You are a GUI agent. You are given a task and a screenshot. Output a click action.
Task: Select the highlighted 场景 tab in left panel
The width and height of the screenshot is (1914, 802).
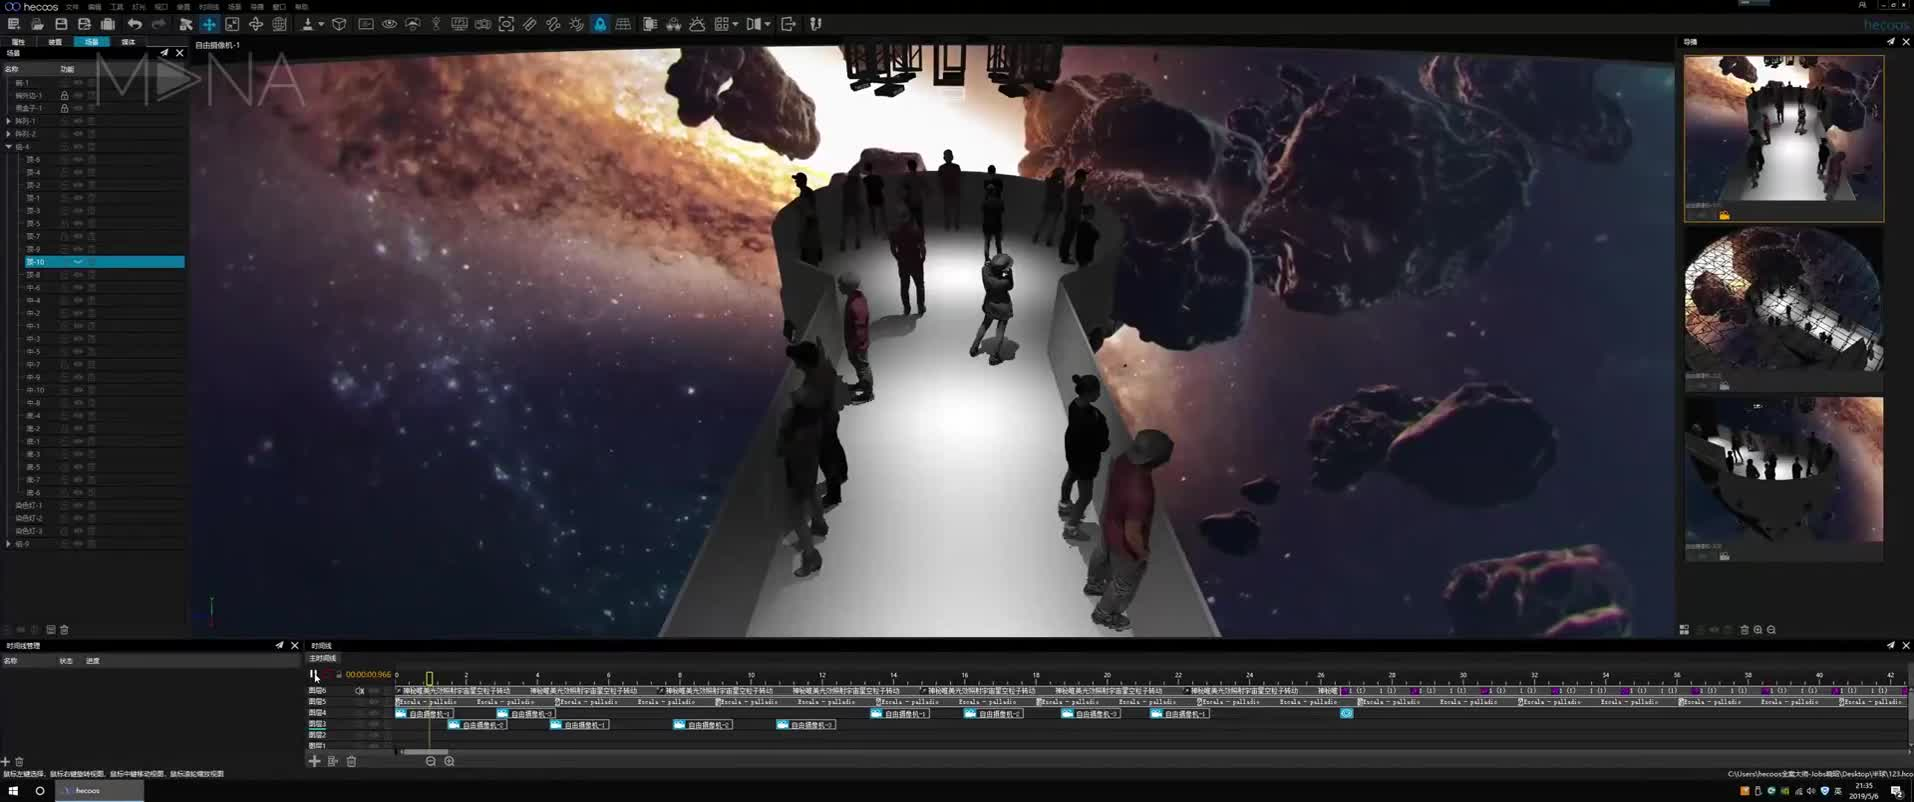pos(92,42)
